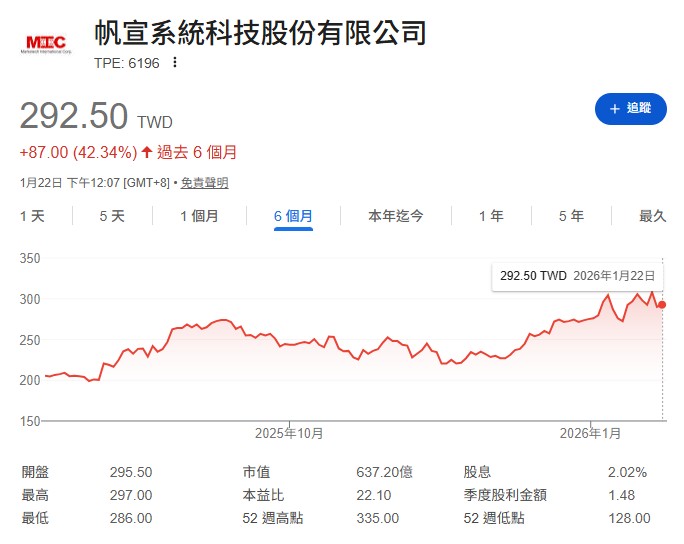This screenshot has height=544, width=684.
Task: Choose the 最久 max range tab
Action: point(653,216)
